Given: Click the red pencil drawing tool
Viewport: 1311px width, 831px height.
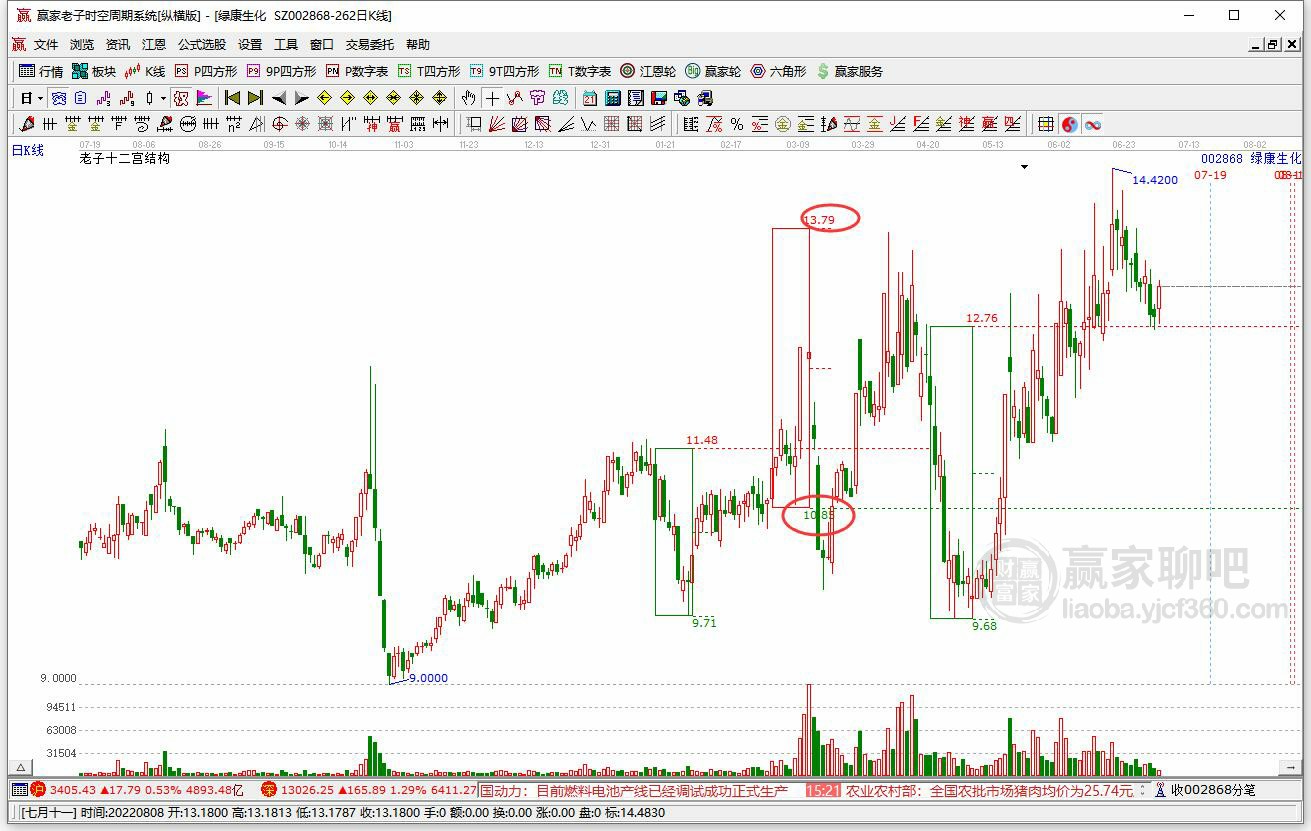Looking at the screenshot, I should pos(27,124).
